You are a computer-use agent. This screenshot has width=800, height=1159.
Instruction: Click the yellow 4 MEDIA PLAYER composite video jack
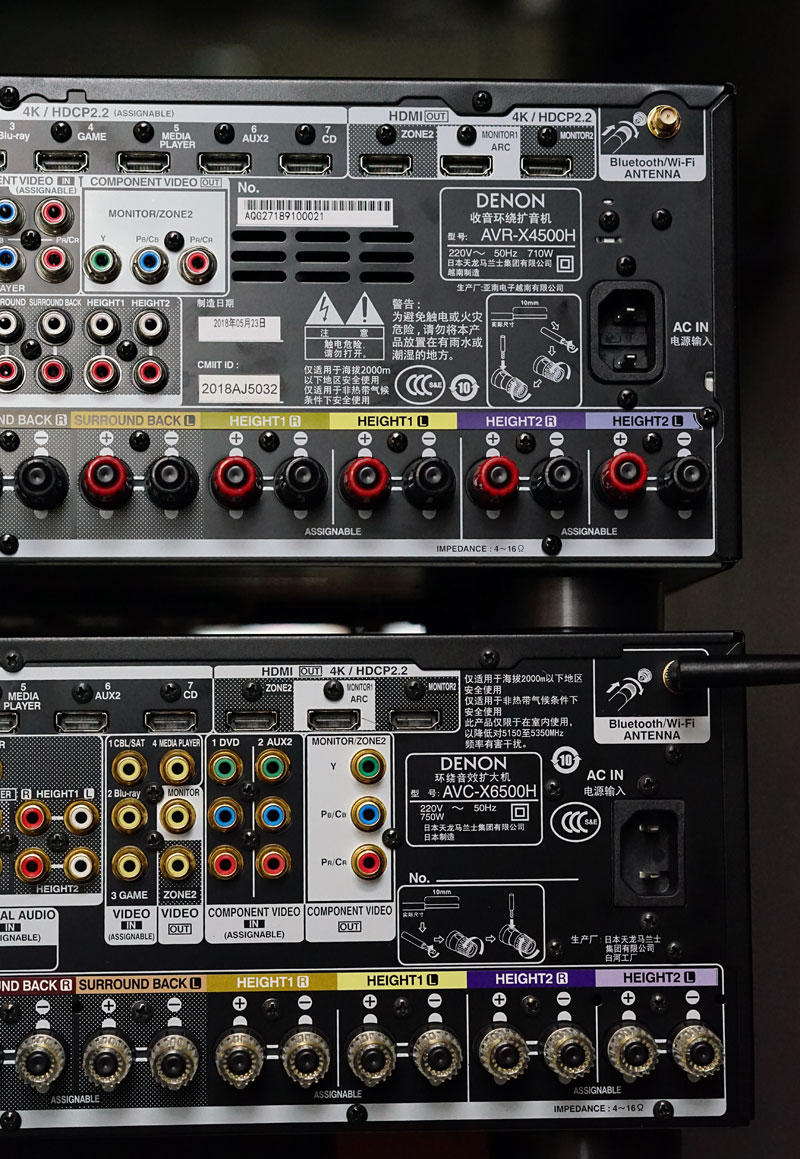coord(177,768)
